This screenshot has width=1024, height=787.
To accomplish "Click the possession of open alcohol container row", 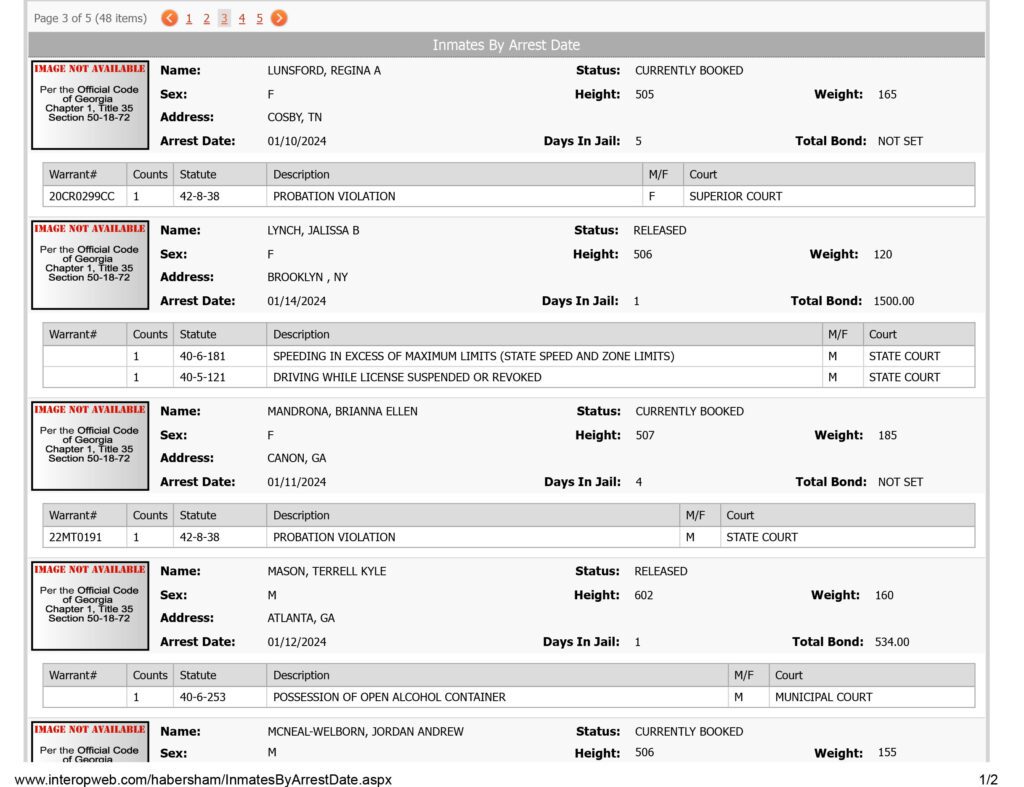I will (x=509, y=697).
